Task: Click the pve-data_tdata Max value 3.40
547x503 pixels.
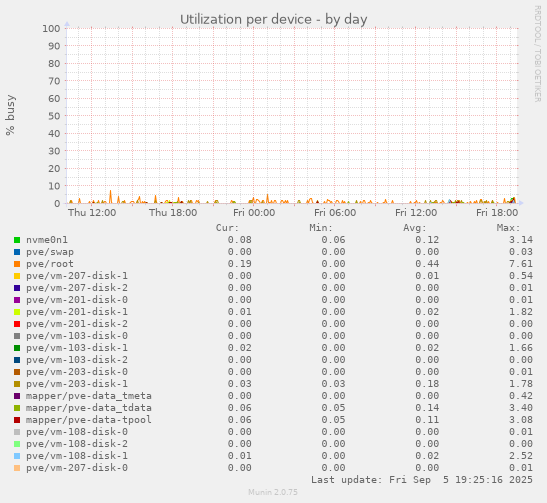Action: click(520, 408)
